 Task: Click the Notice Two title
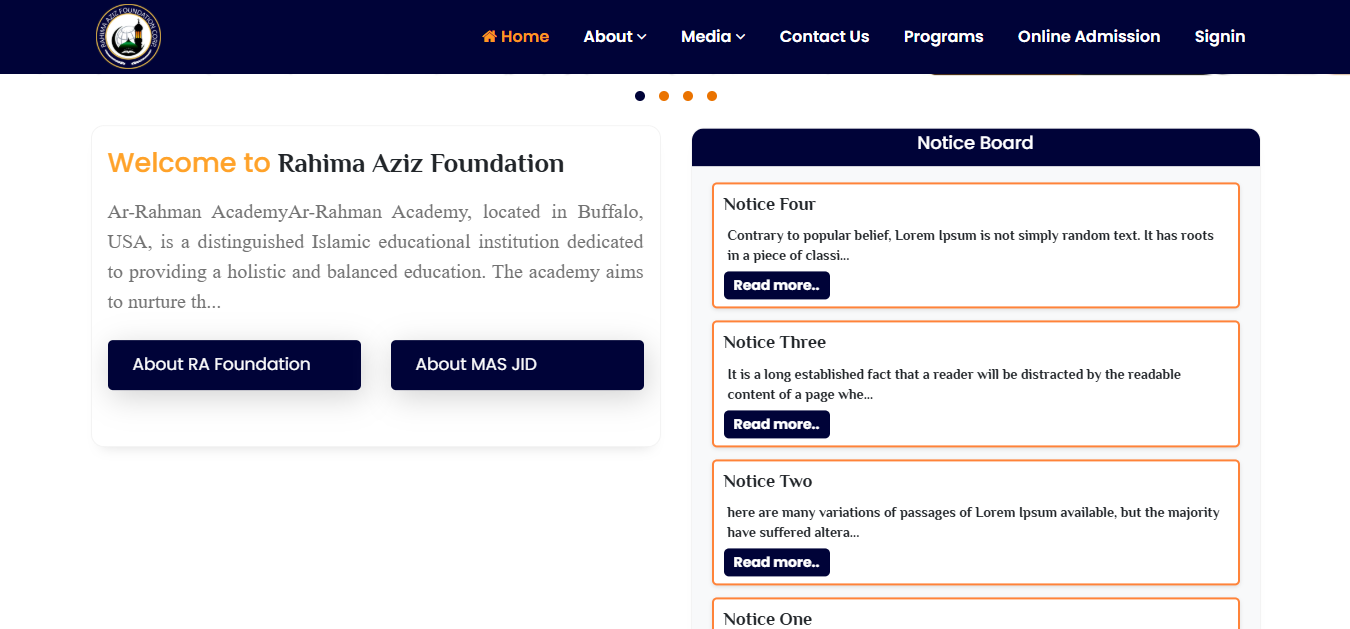click(768, 481)
